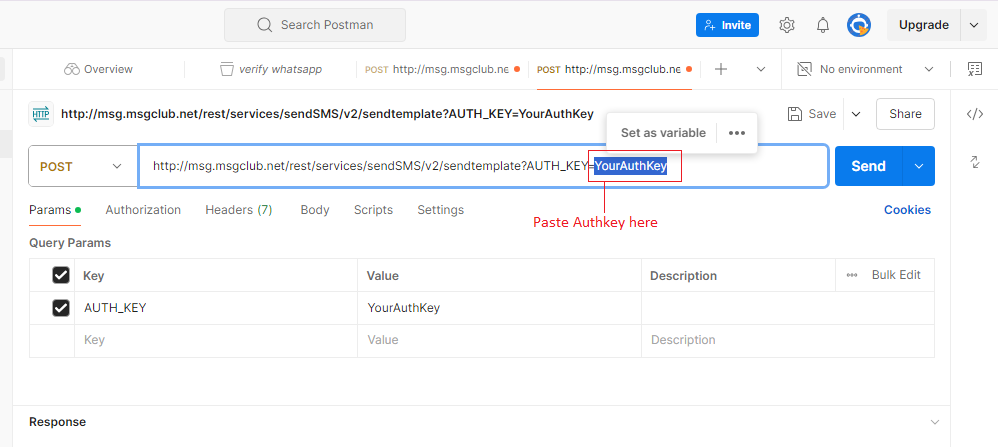Expand the Response panel chevron
998x447 pixels.
[934, 422]
